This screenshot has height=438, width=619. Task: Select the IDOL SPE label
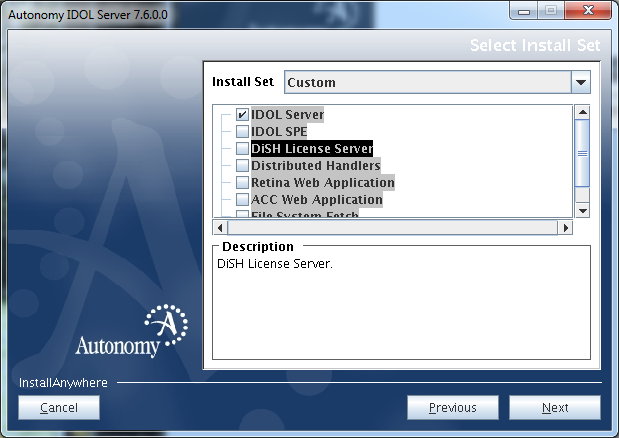click(279, 131)
